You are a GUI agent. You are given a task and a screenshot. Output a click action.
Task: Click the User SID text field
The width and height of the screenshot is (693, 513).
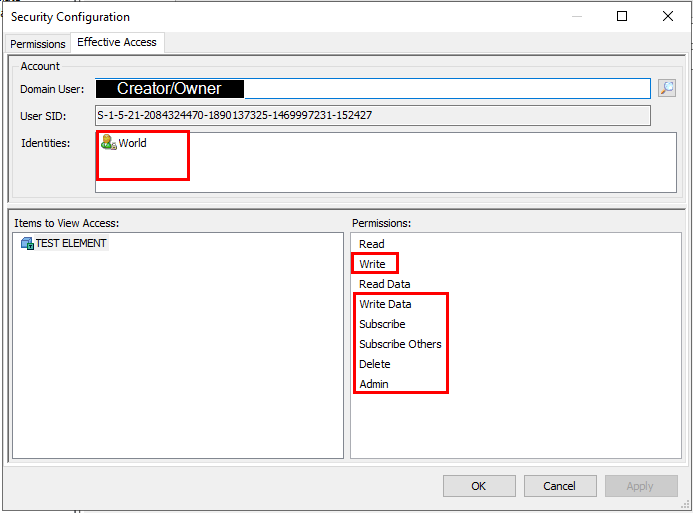tap(372, 116)
